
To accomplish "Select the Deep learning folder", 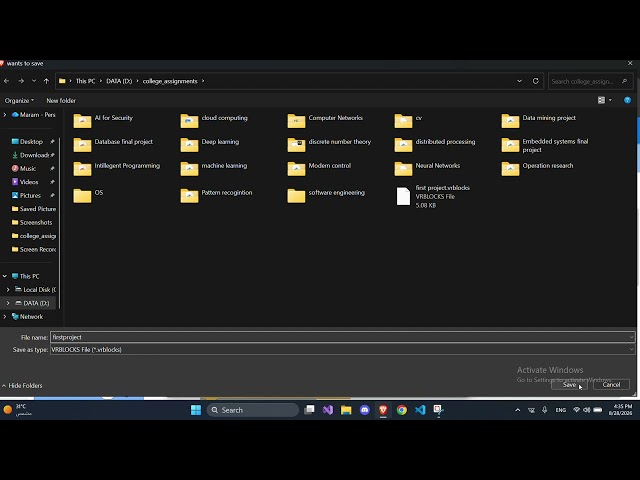I will pos(210,144).
